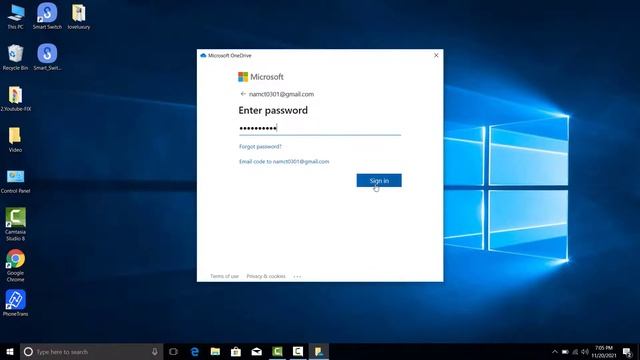Open Task View on taskbar
This screenshot has width=640, height=360.
point(173,351)
